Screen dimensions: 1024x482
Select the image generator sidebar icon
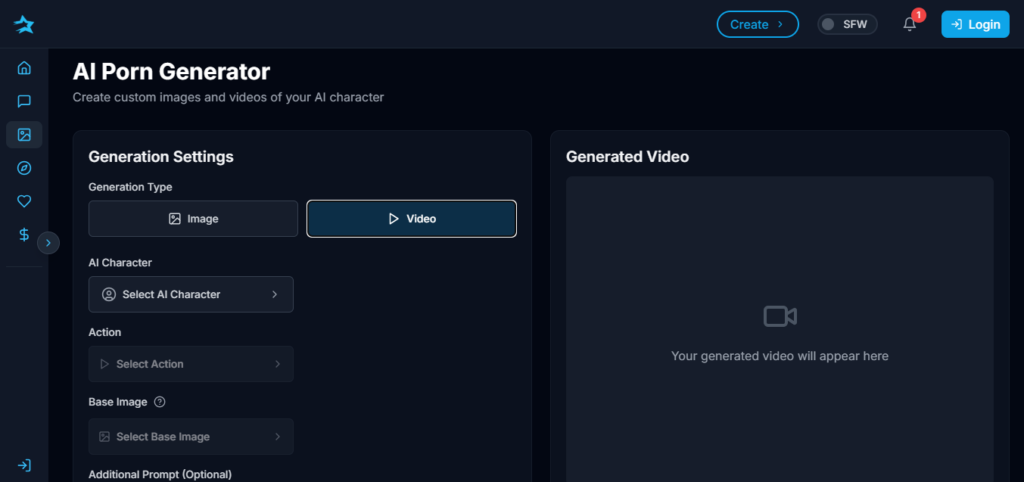coord(24,135)
